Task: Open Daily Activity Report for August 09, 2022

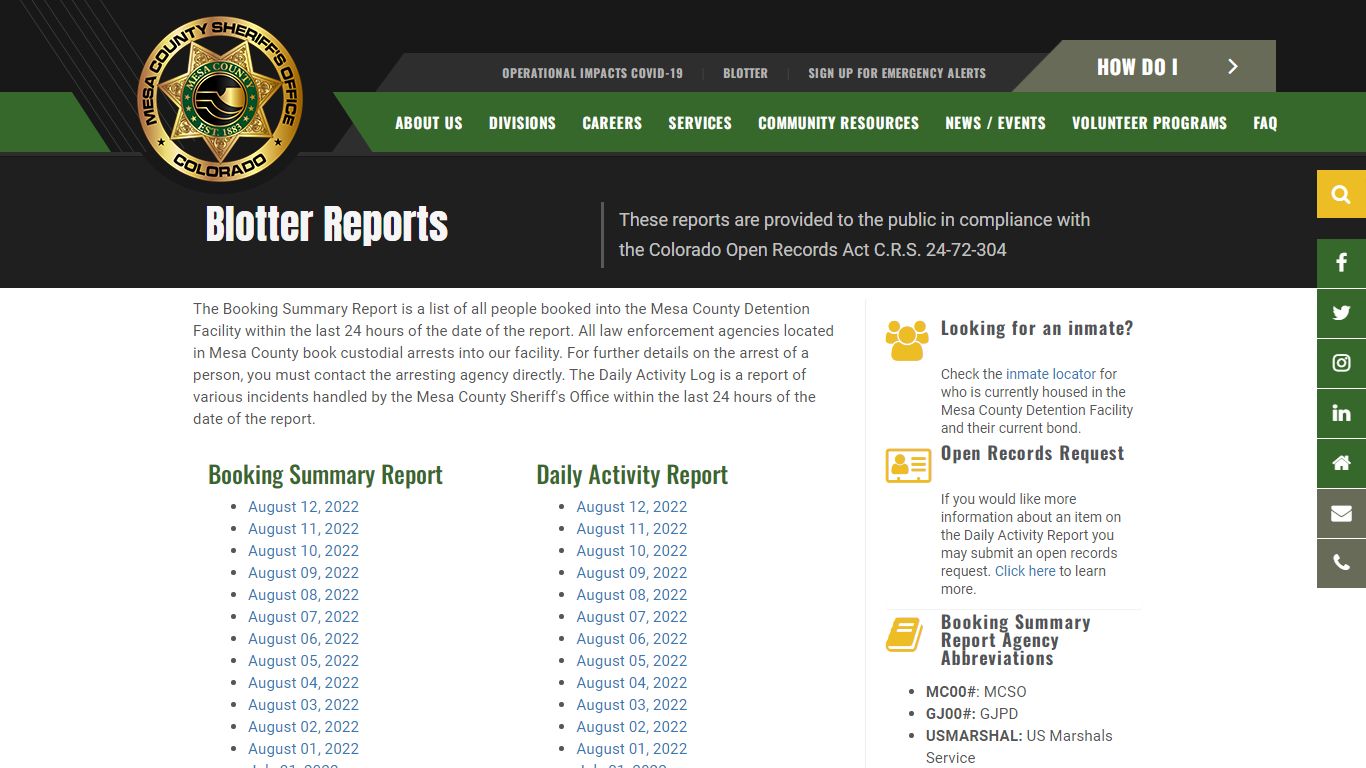Action: (x=632, y=573)
